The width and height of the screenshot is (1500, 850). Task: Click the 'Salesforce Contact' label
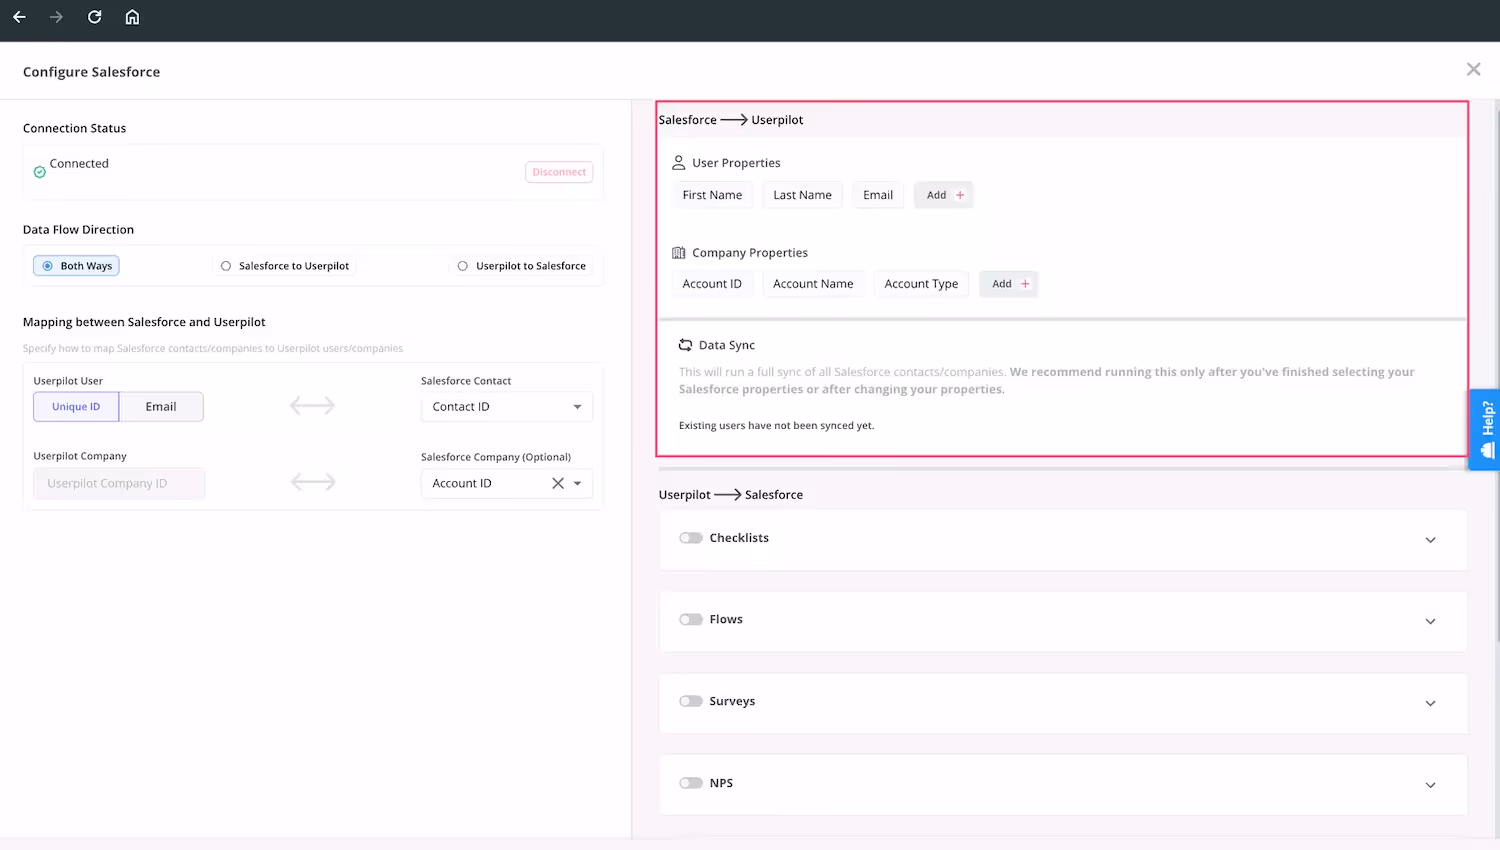pos(466,381)
